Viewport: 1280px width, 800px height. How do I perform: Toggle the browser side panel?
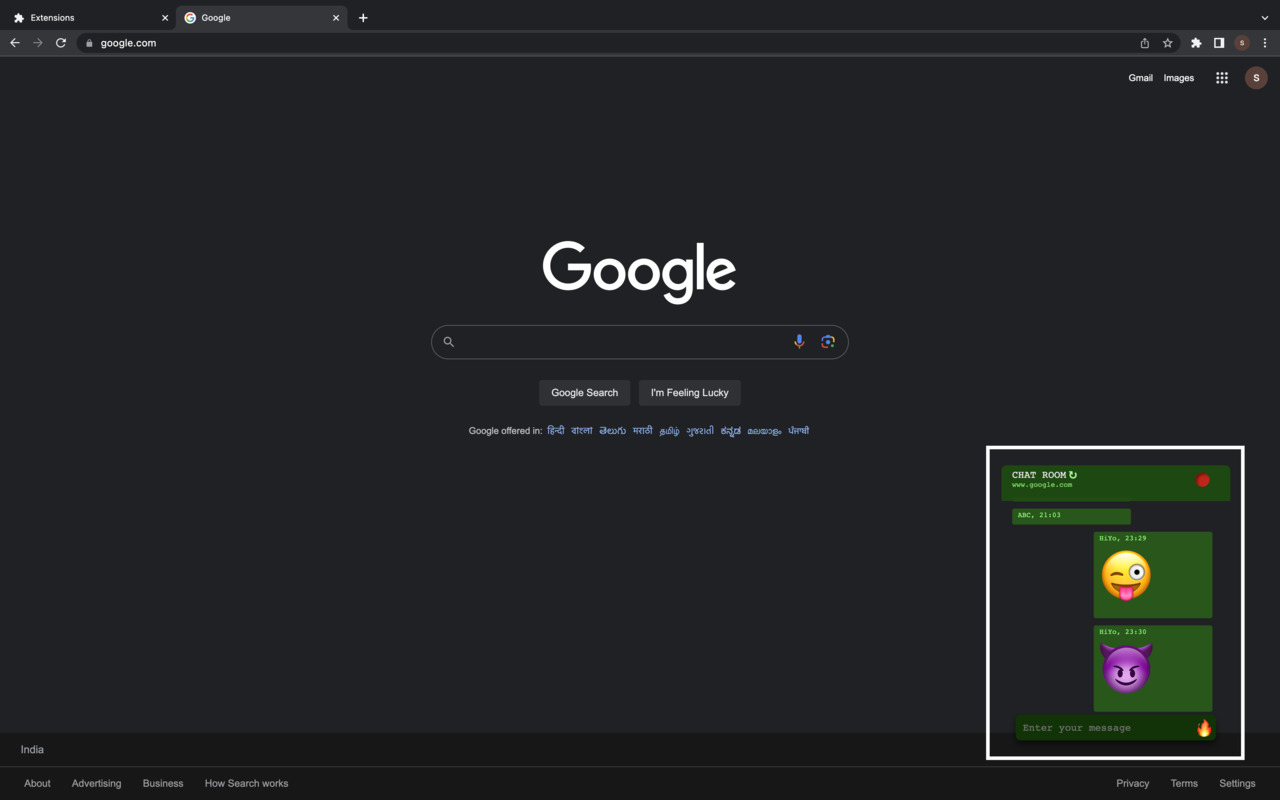1219,43
